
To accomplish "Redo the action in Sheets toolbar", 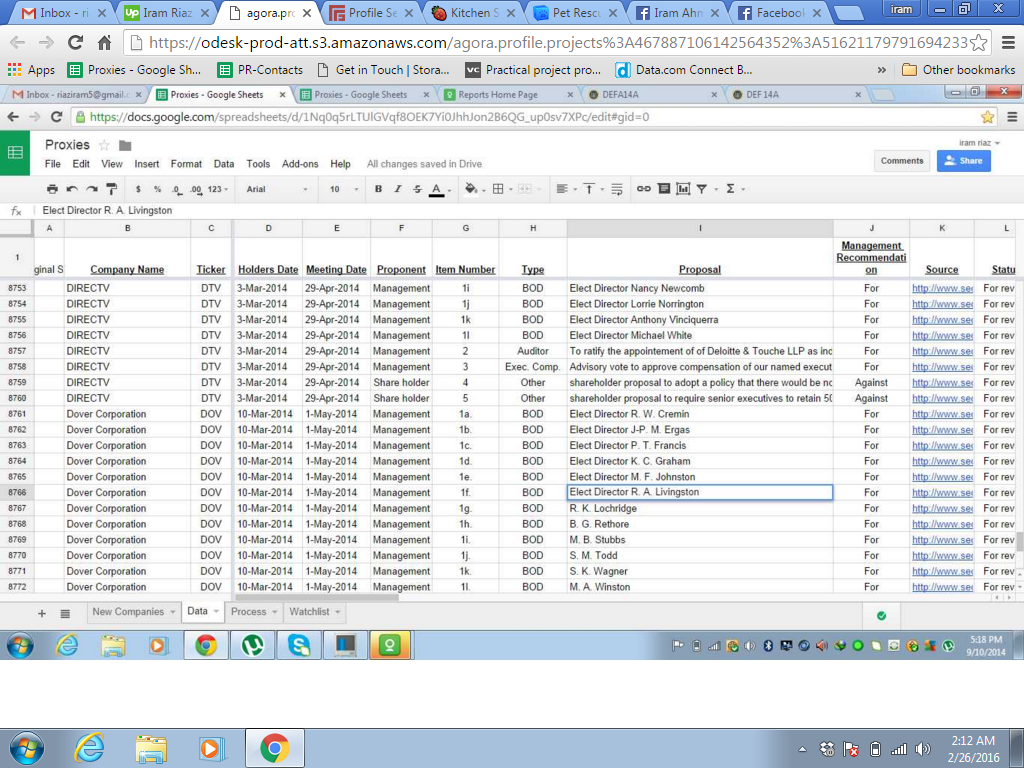I will click(91, 189).
